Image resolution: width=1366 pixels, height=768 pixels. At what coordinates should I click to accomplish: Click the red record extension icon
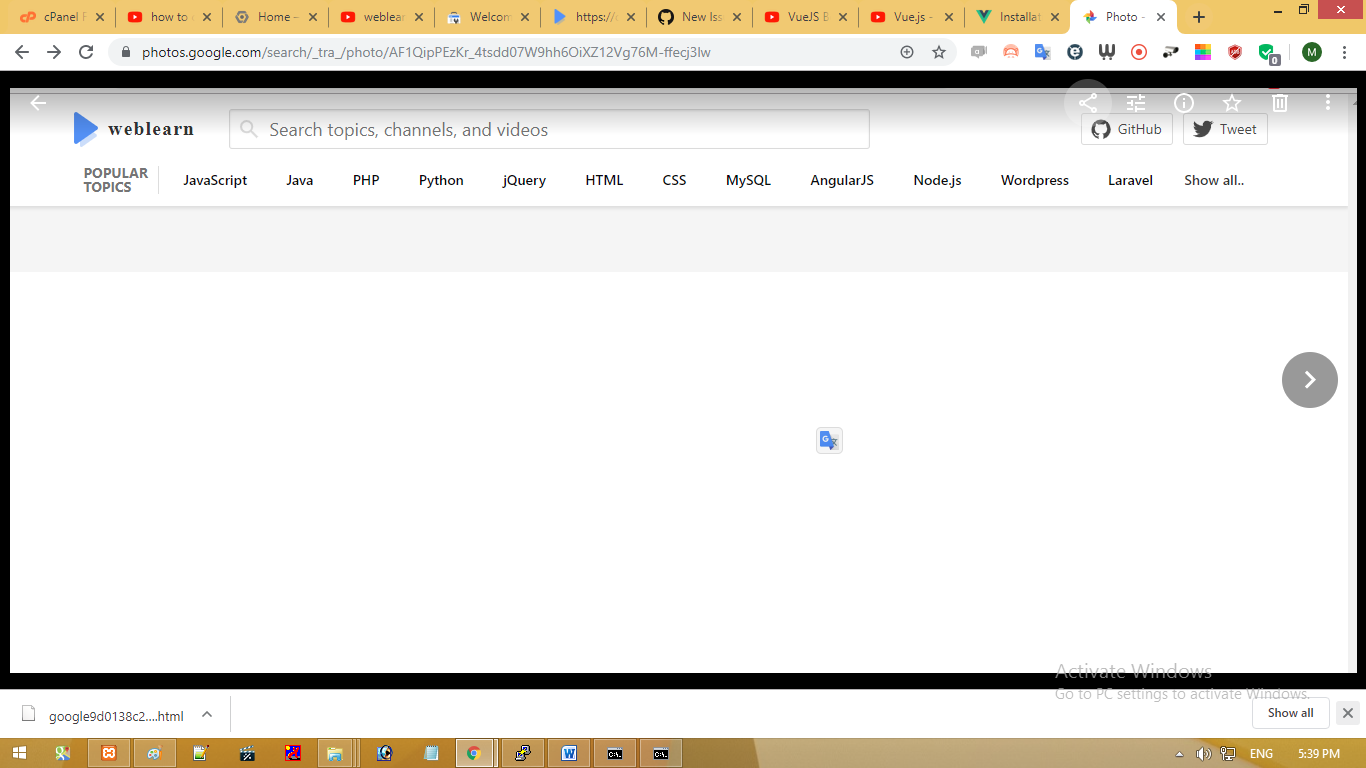(1138, 52)
